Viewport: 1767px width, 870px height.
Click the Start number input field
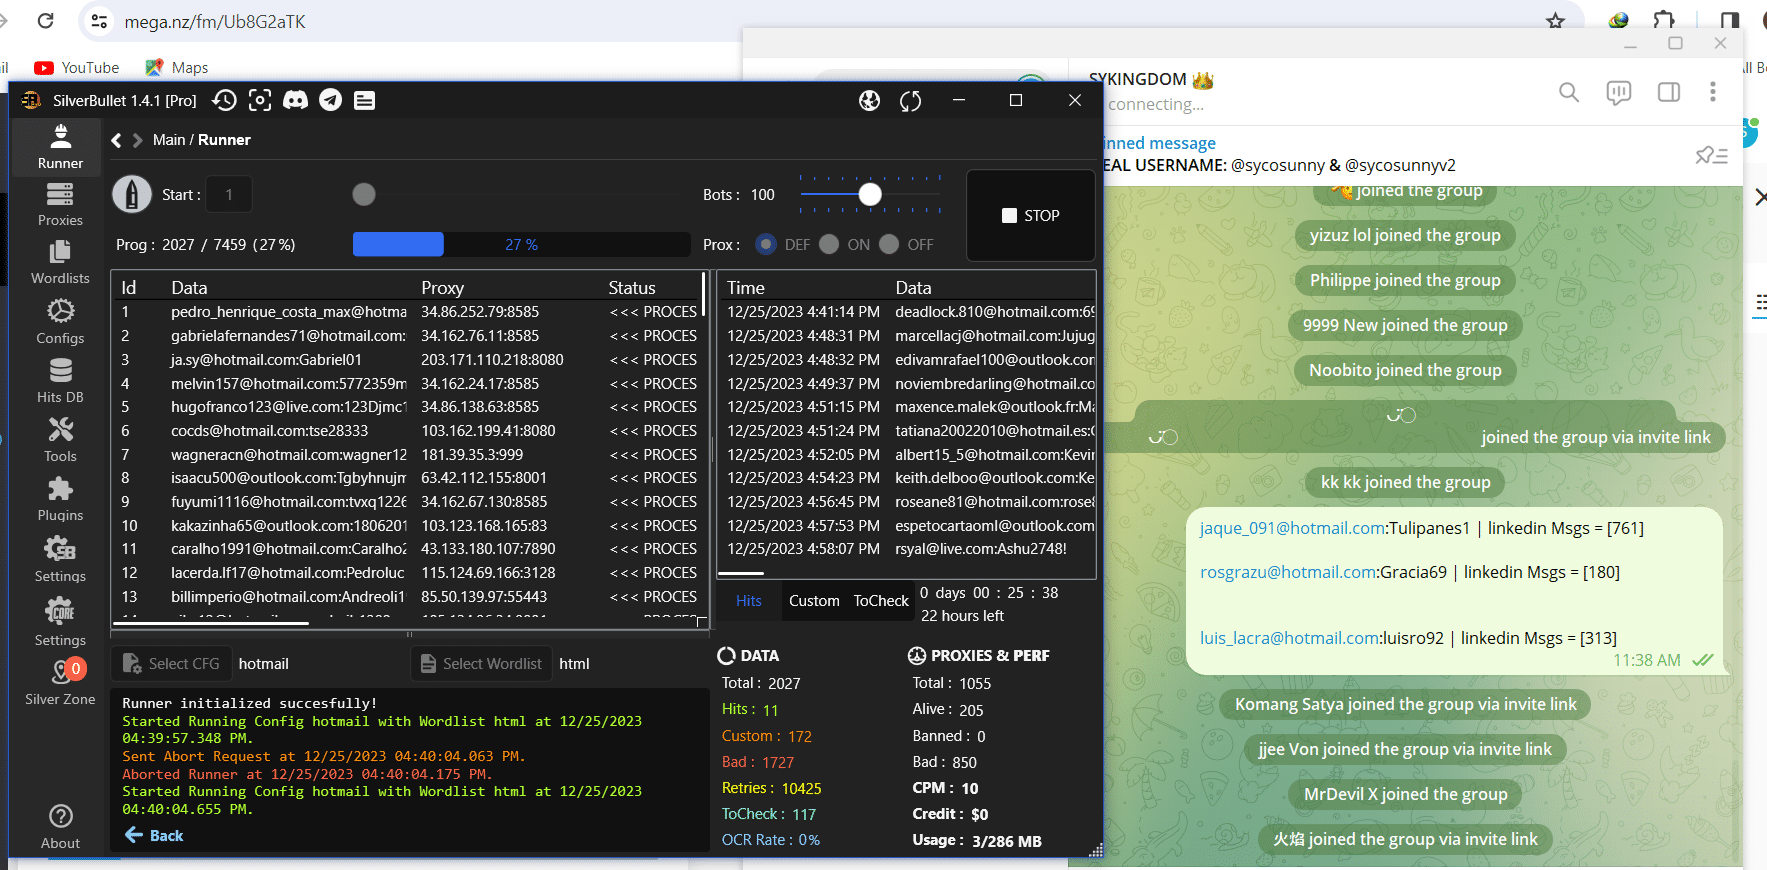click(x=229, y=195)
